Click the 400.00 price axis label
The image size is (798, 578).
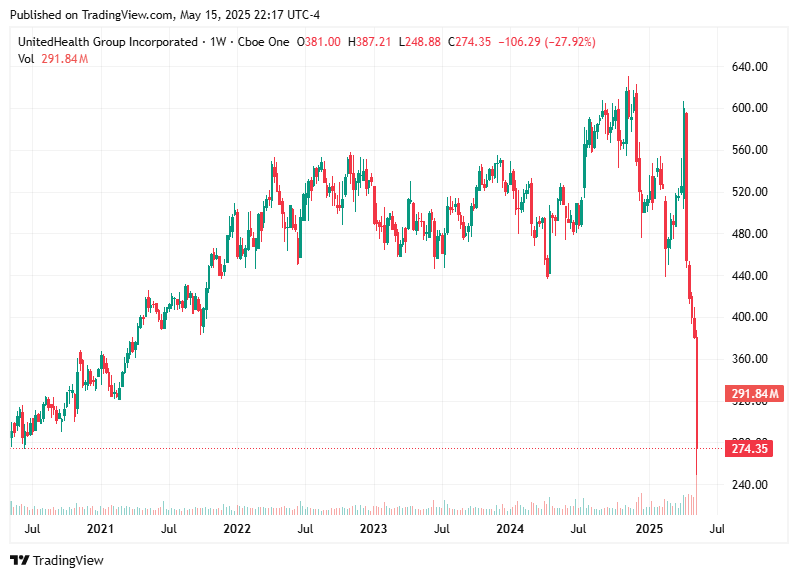(x=750, y=317)
